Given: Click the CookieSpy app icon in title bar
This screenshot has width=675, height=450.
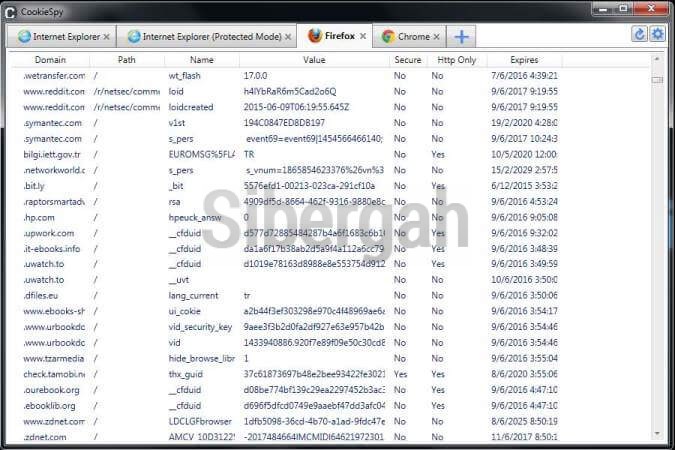Looking at the screenshot, I should click(x=10, y=12).
